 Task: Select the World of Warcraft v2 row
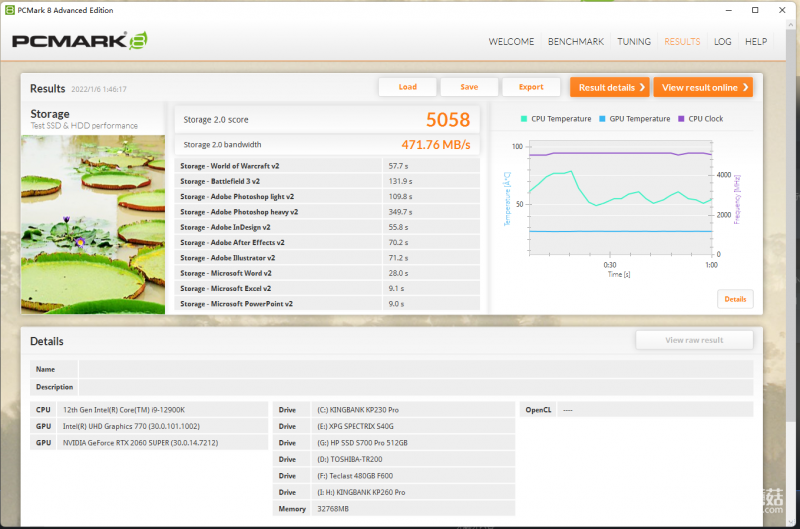tap(327, 166)
